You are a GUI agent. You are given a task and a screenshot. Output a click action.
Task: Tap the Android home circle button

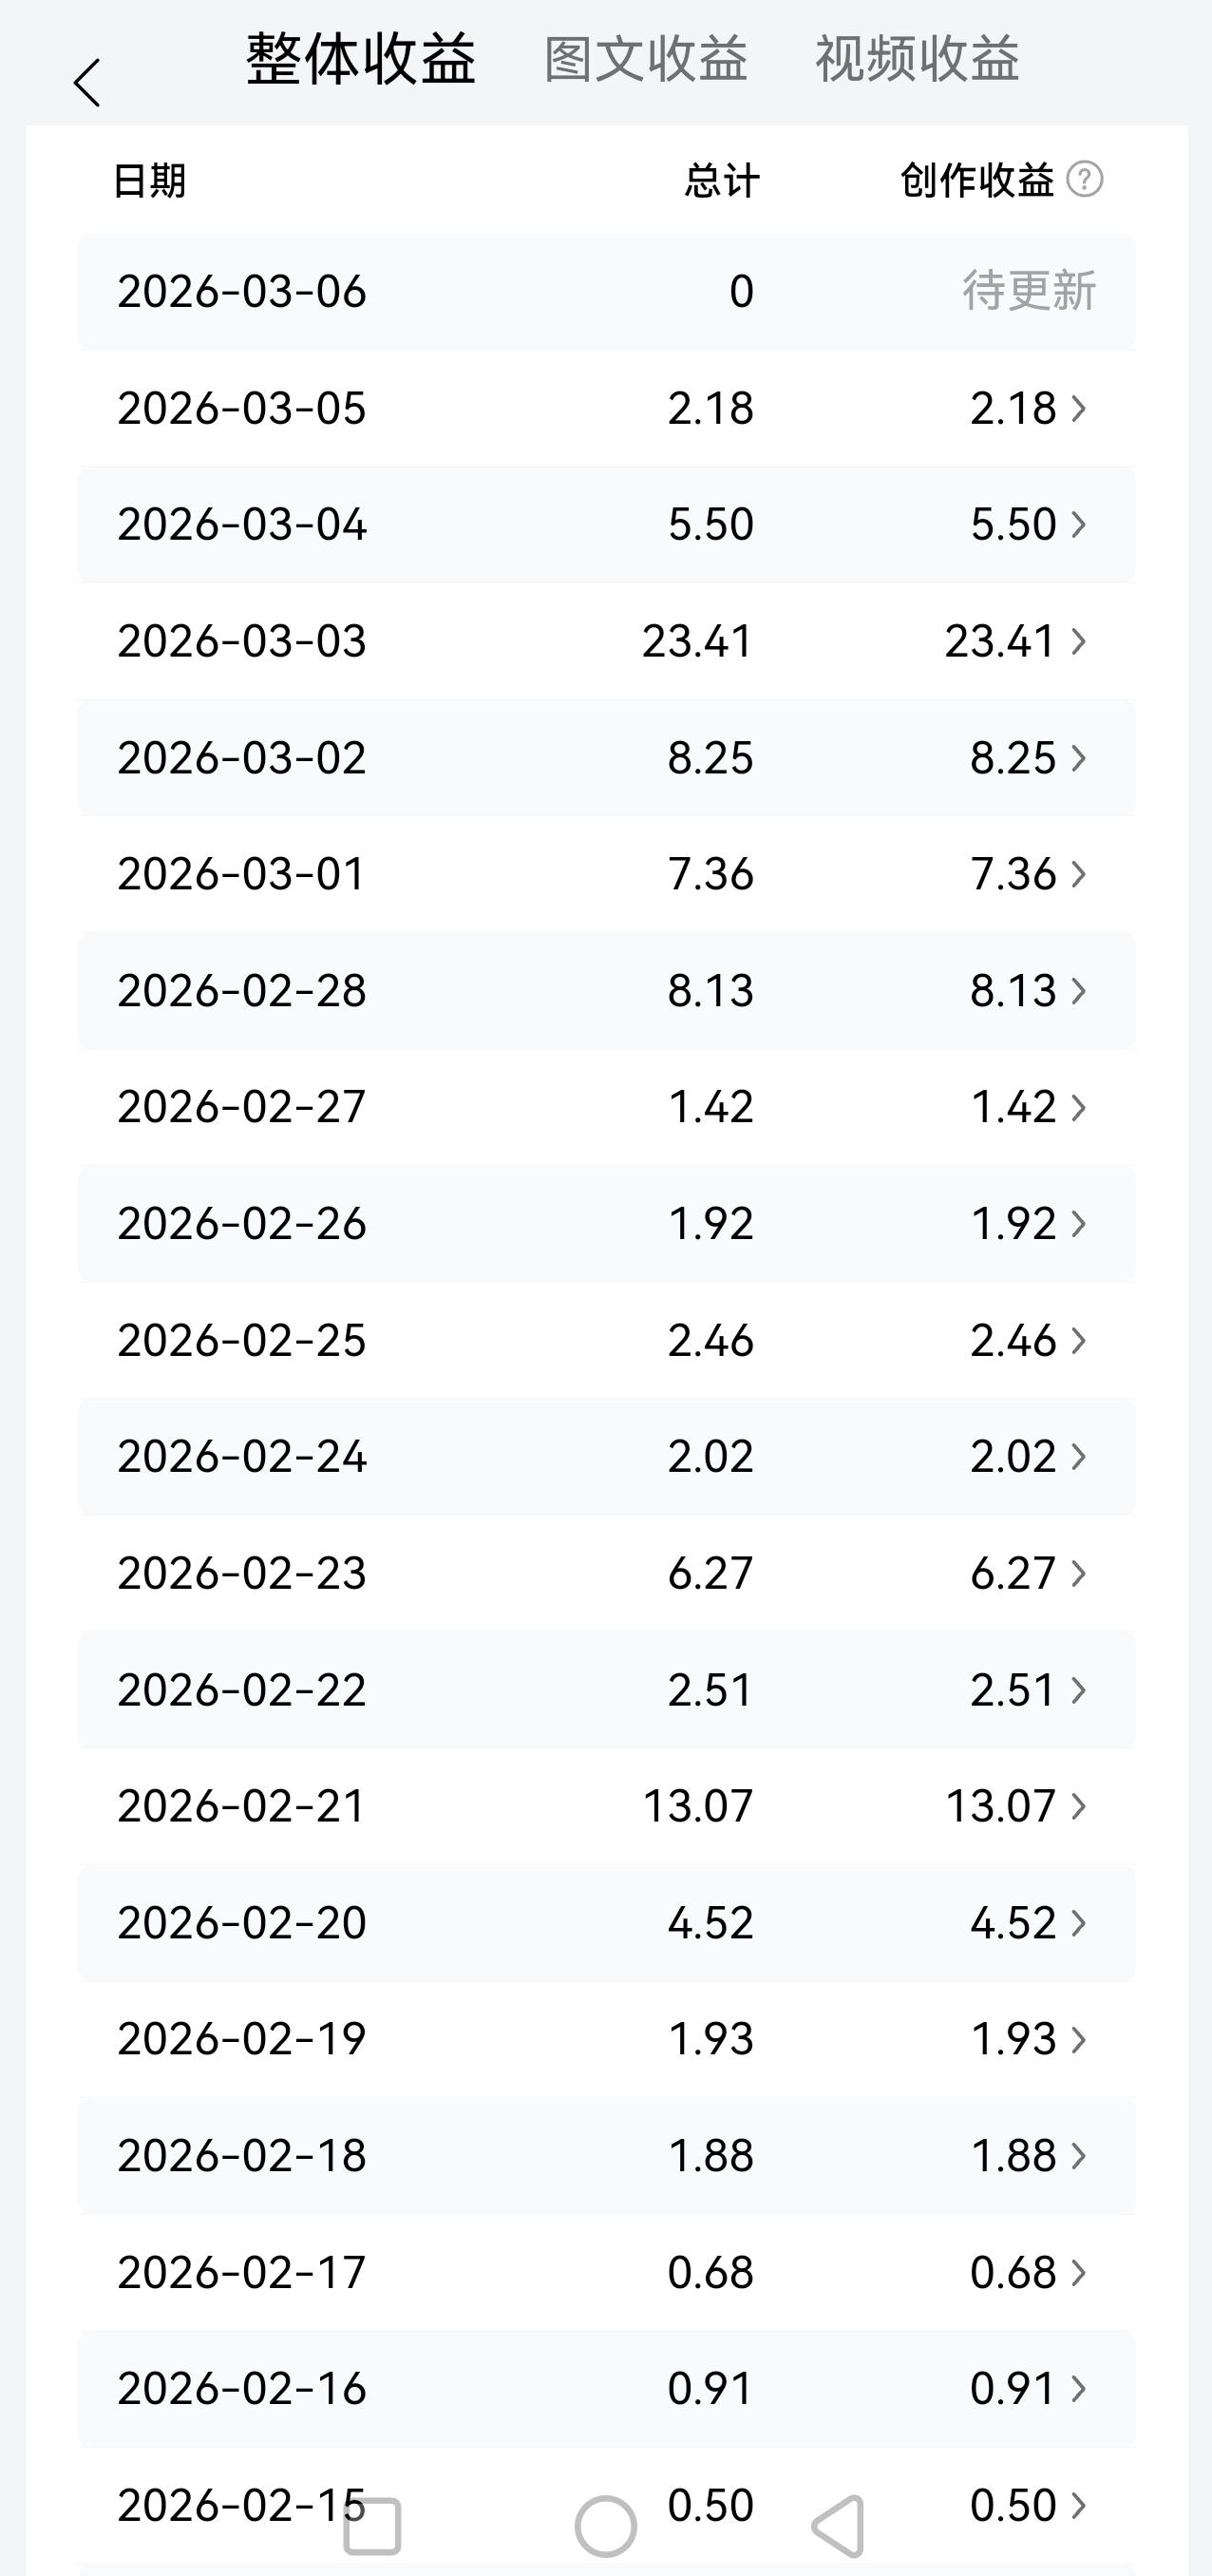[x=606, y=2526]
